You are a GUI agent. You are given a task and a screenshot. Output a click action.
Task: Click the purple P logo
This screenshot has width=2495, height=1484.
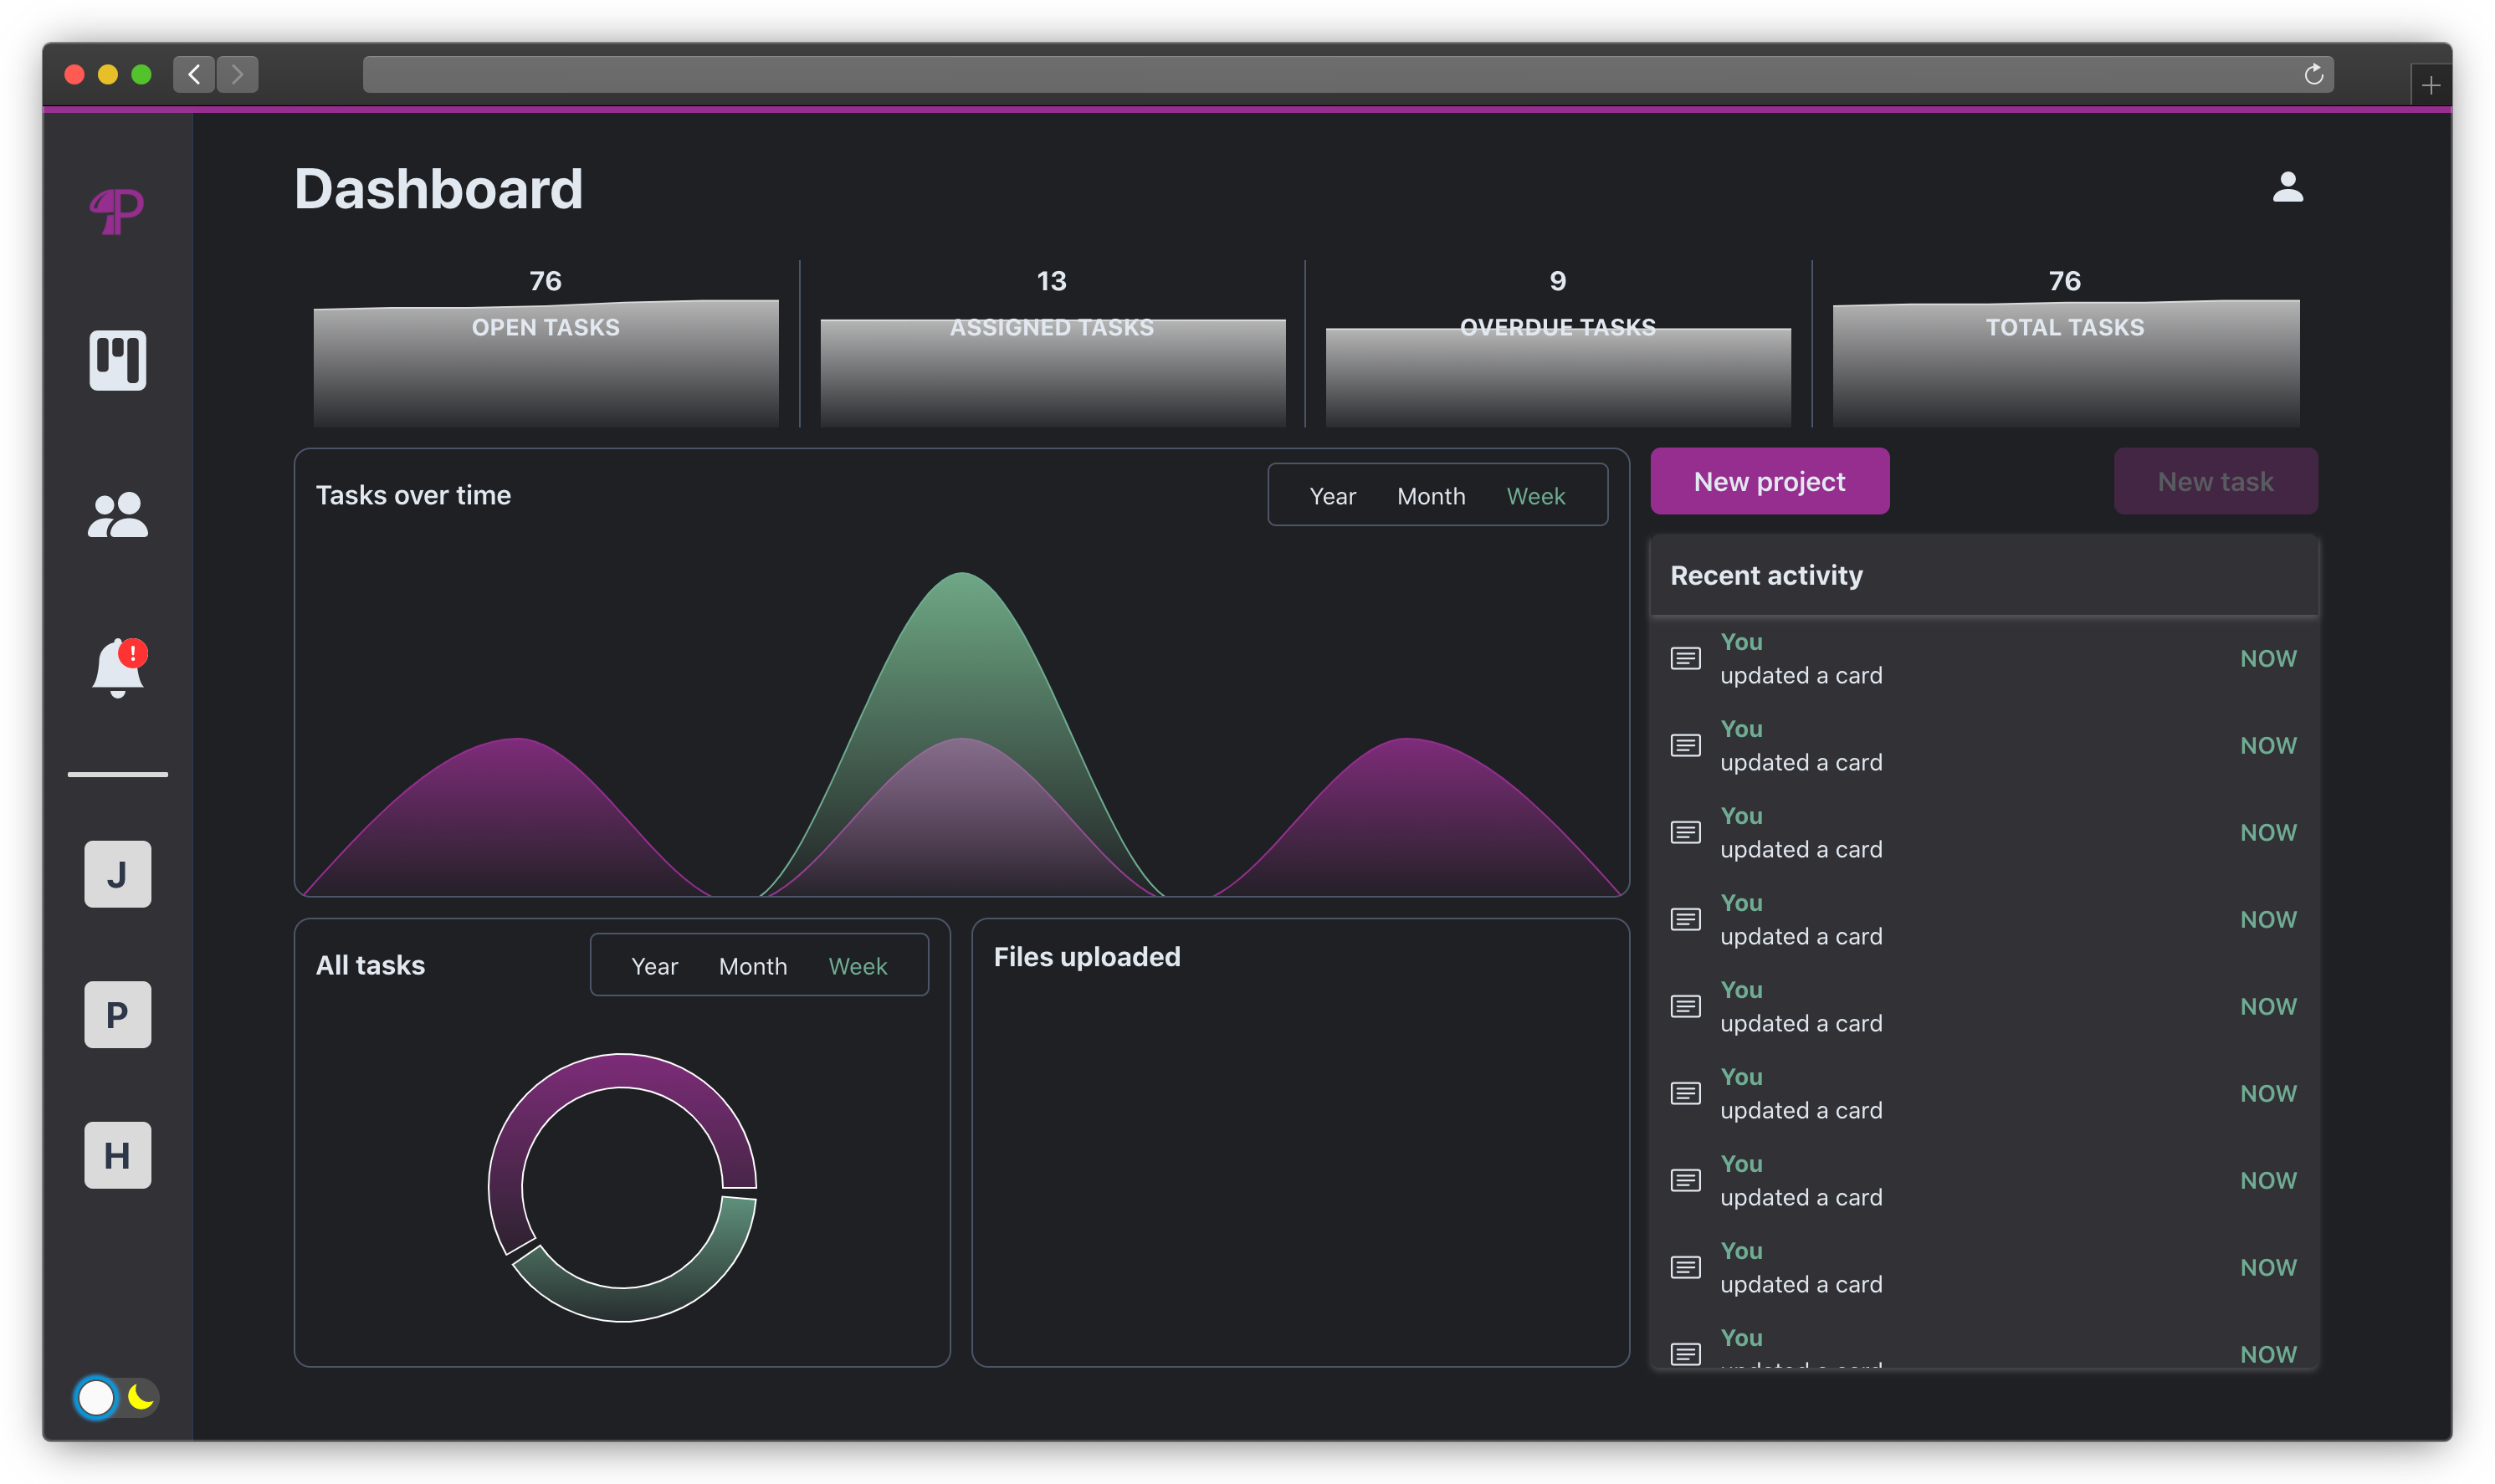pos(117,211)
